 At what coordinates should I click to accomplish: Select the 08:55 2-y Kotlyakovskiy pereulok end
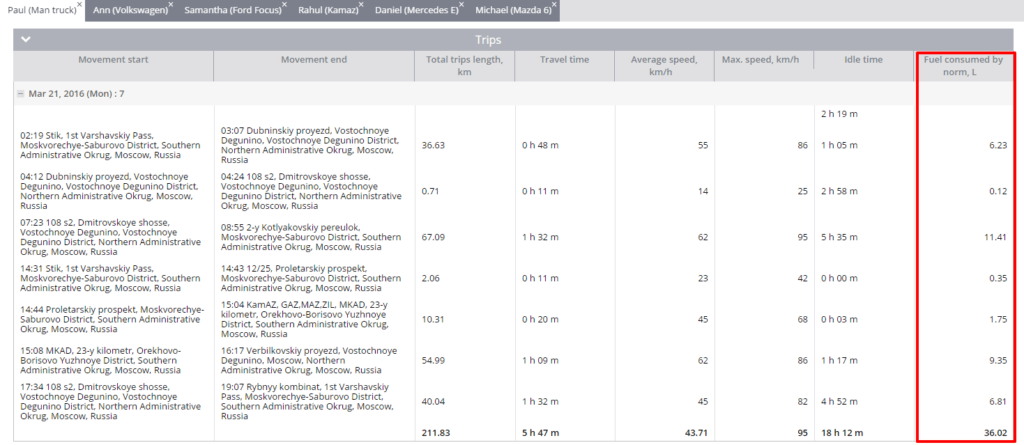310,237
